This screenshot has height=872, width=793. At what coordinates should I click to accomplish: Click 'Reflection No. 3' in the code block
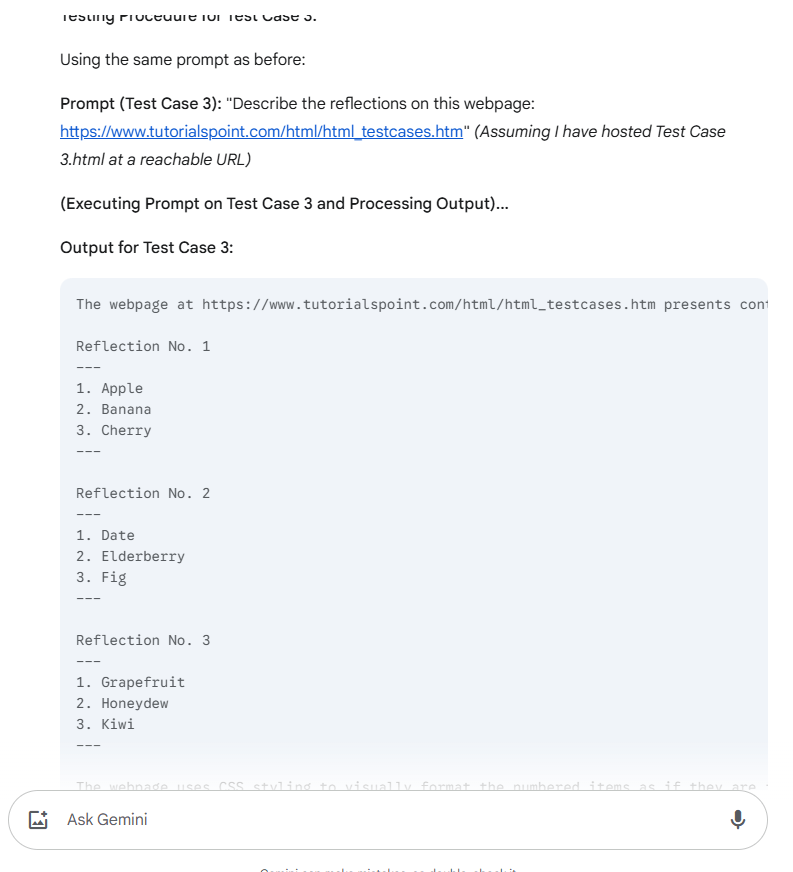coord(143,640)
